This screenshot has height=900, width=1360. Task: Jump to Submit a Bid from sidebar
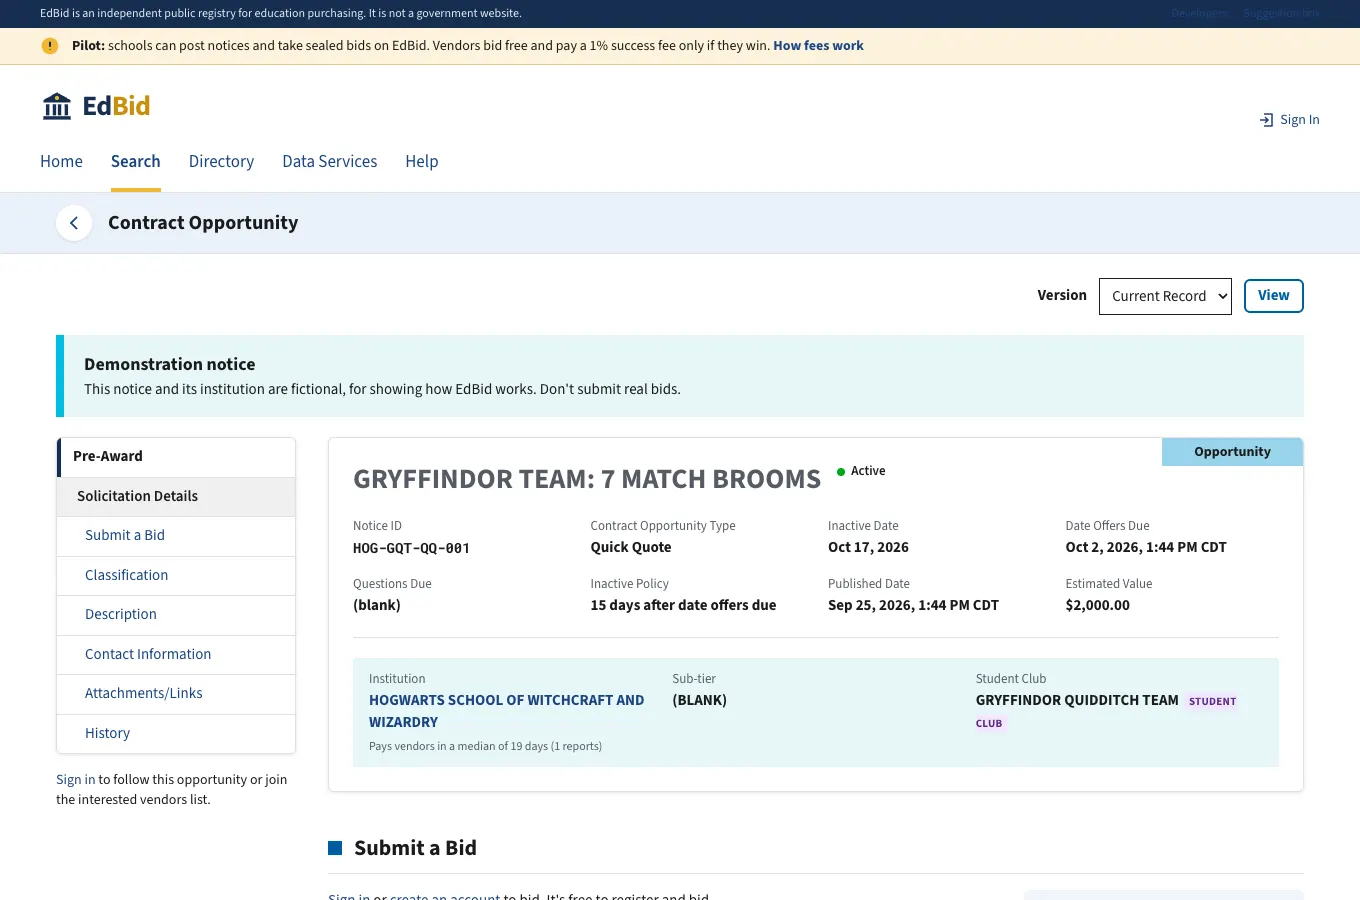176,536
